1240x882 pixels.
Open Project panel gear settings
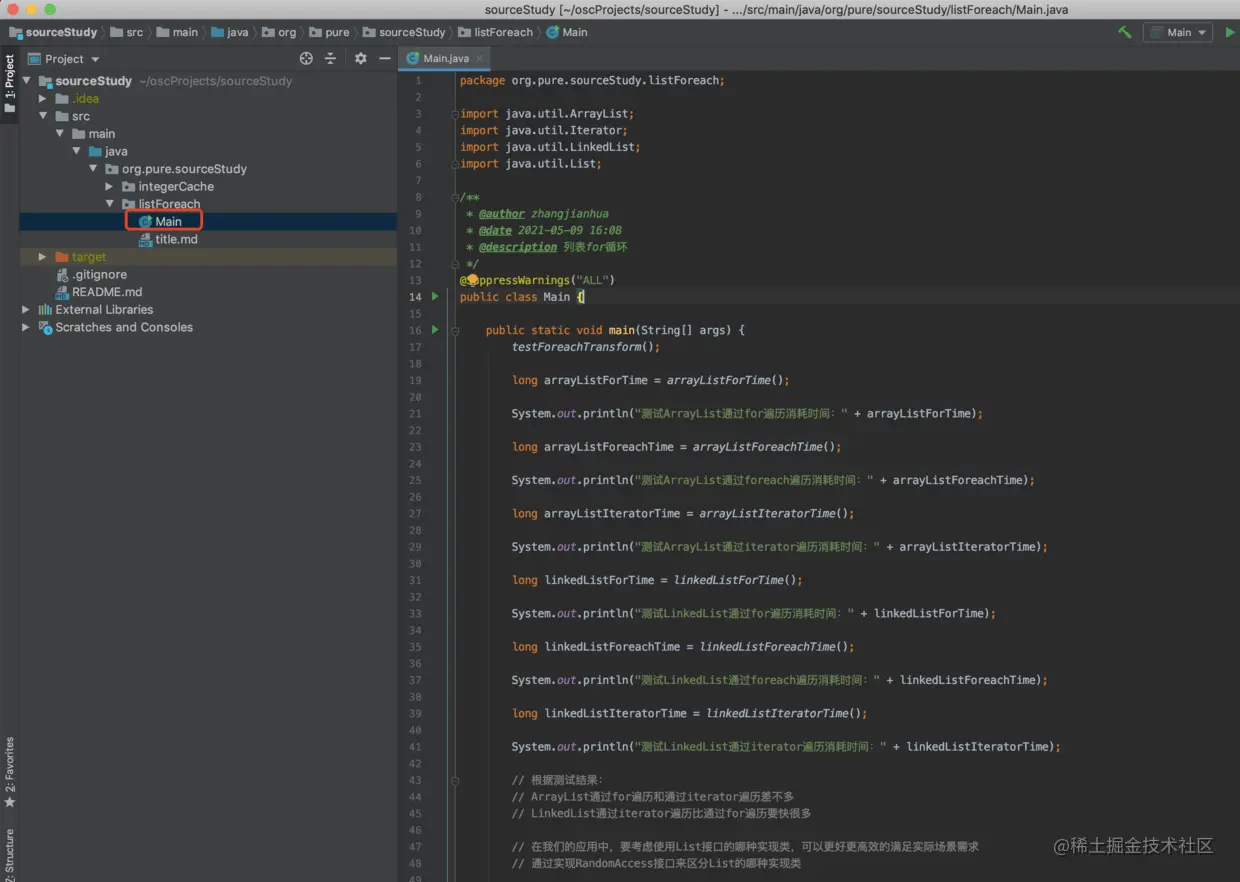click(x=361, y=59)
